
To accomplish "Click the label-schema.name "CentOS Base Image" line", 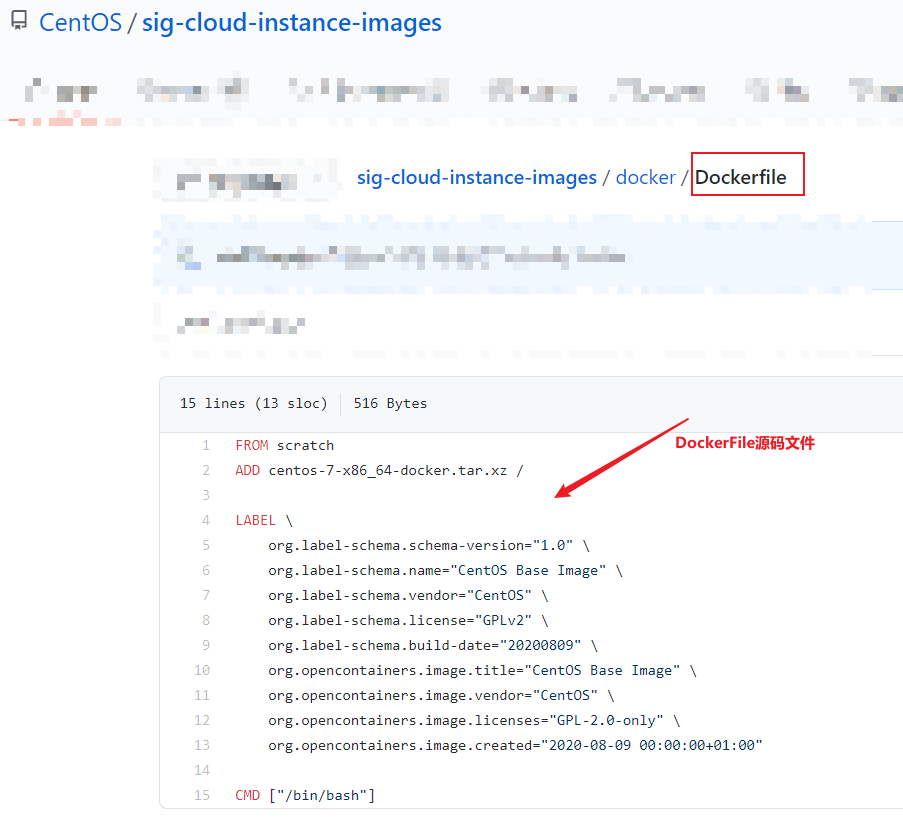I will click(x=445, y=571).
